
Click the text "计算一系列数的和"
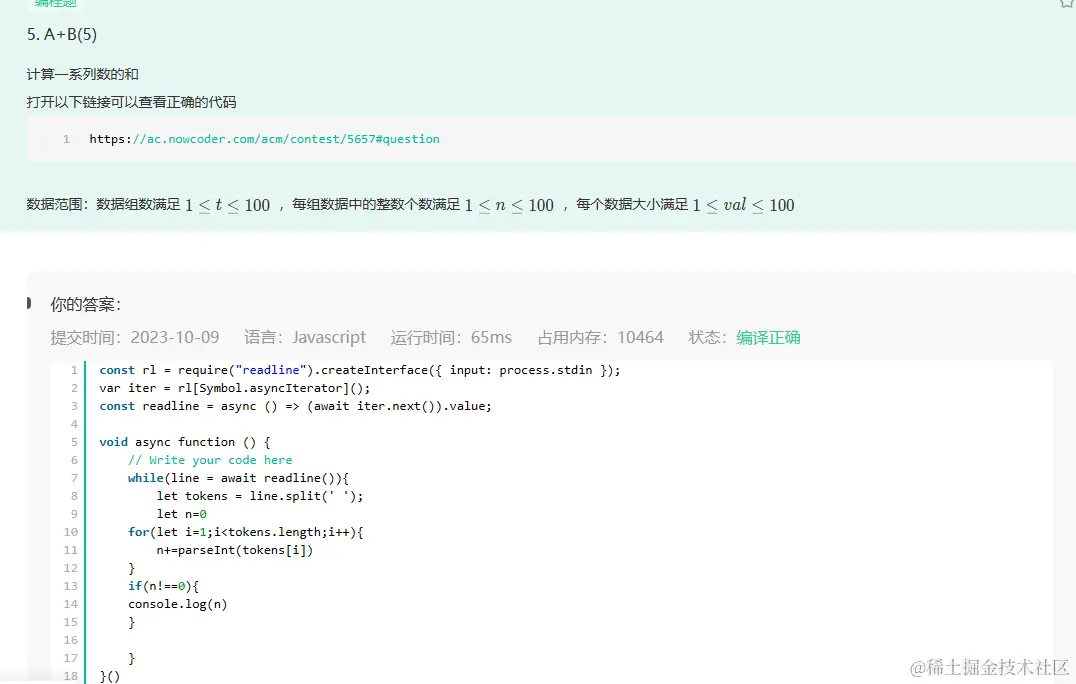[x=82, y=74]
